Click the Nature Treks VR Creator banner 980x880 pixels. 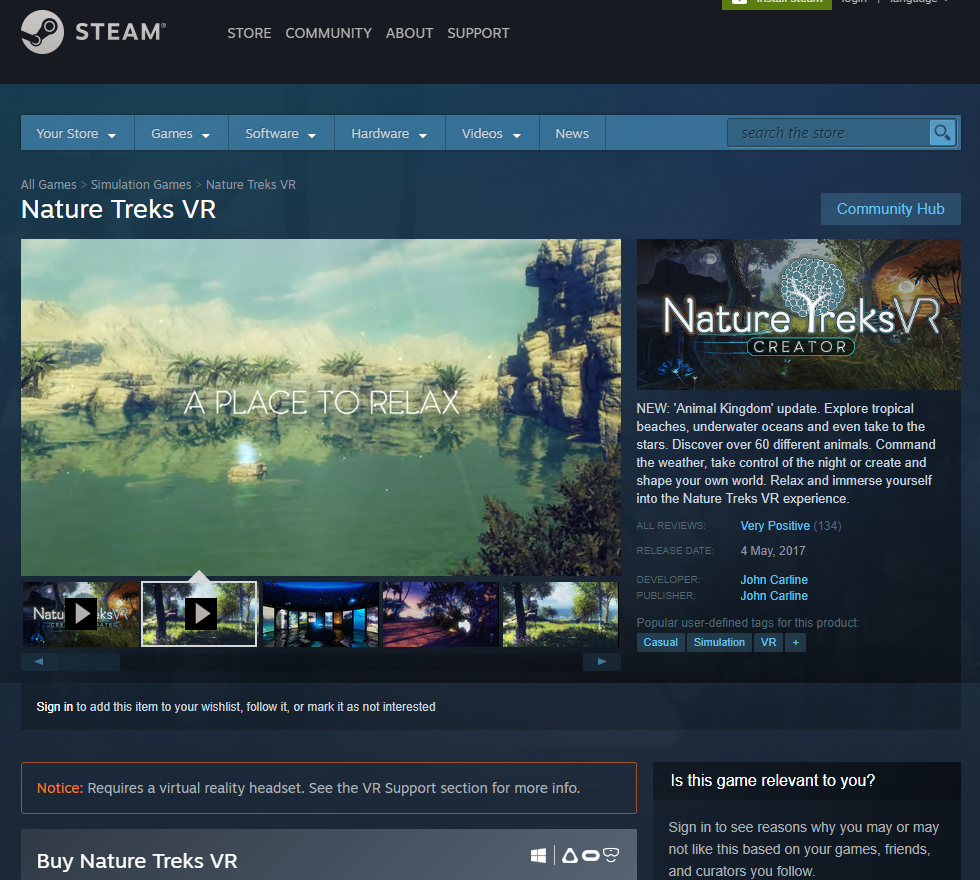pos(798,314)
